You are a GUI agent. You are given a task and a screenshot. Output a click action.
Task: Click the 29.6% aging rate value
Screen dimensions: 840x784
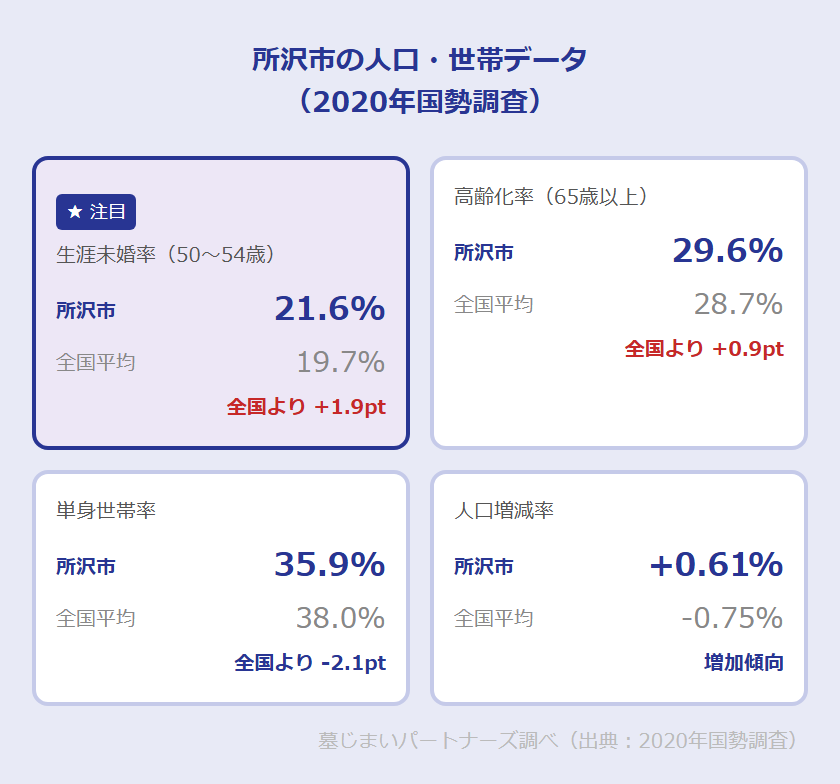tap(727, 251)
